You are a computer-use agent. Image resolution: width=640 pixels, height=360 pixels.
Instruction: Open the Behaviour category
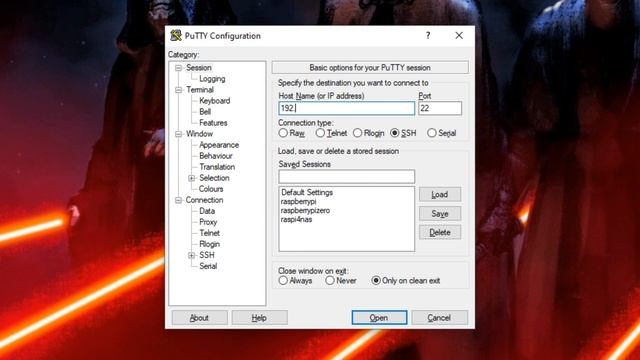[x=216, y=156]
